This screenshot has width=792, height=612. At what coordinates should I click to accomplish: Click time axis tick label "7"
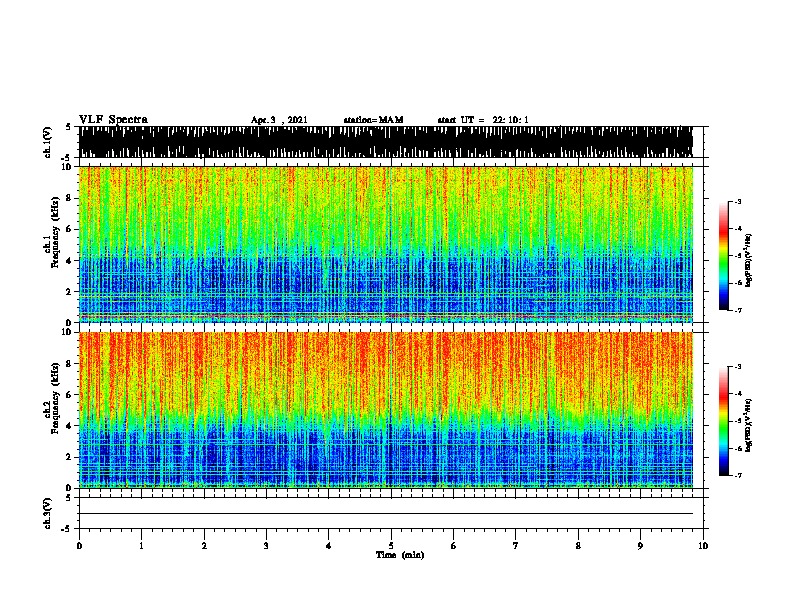point(516,546)
